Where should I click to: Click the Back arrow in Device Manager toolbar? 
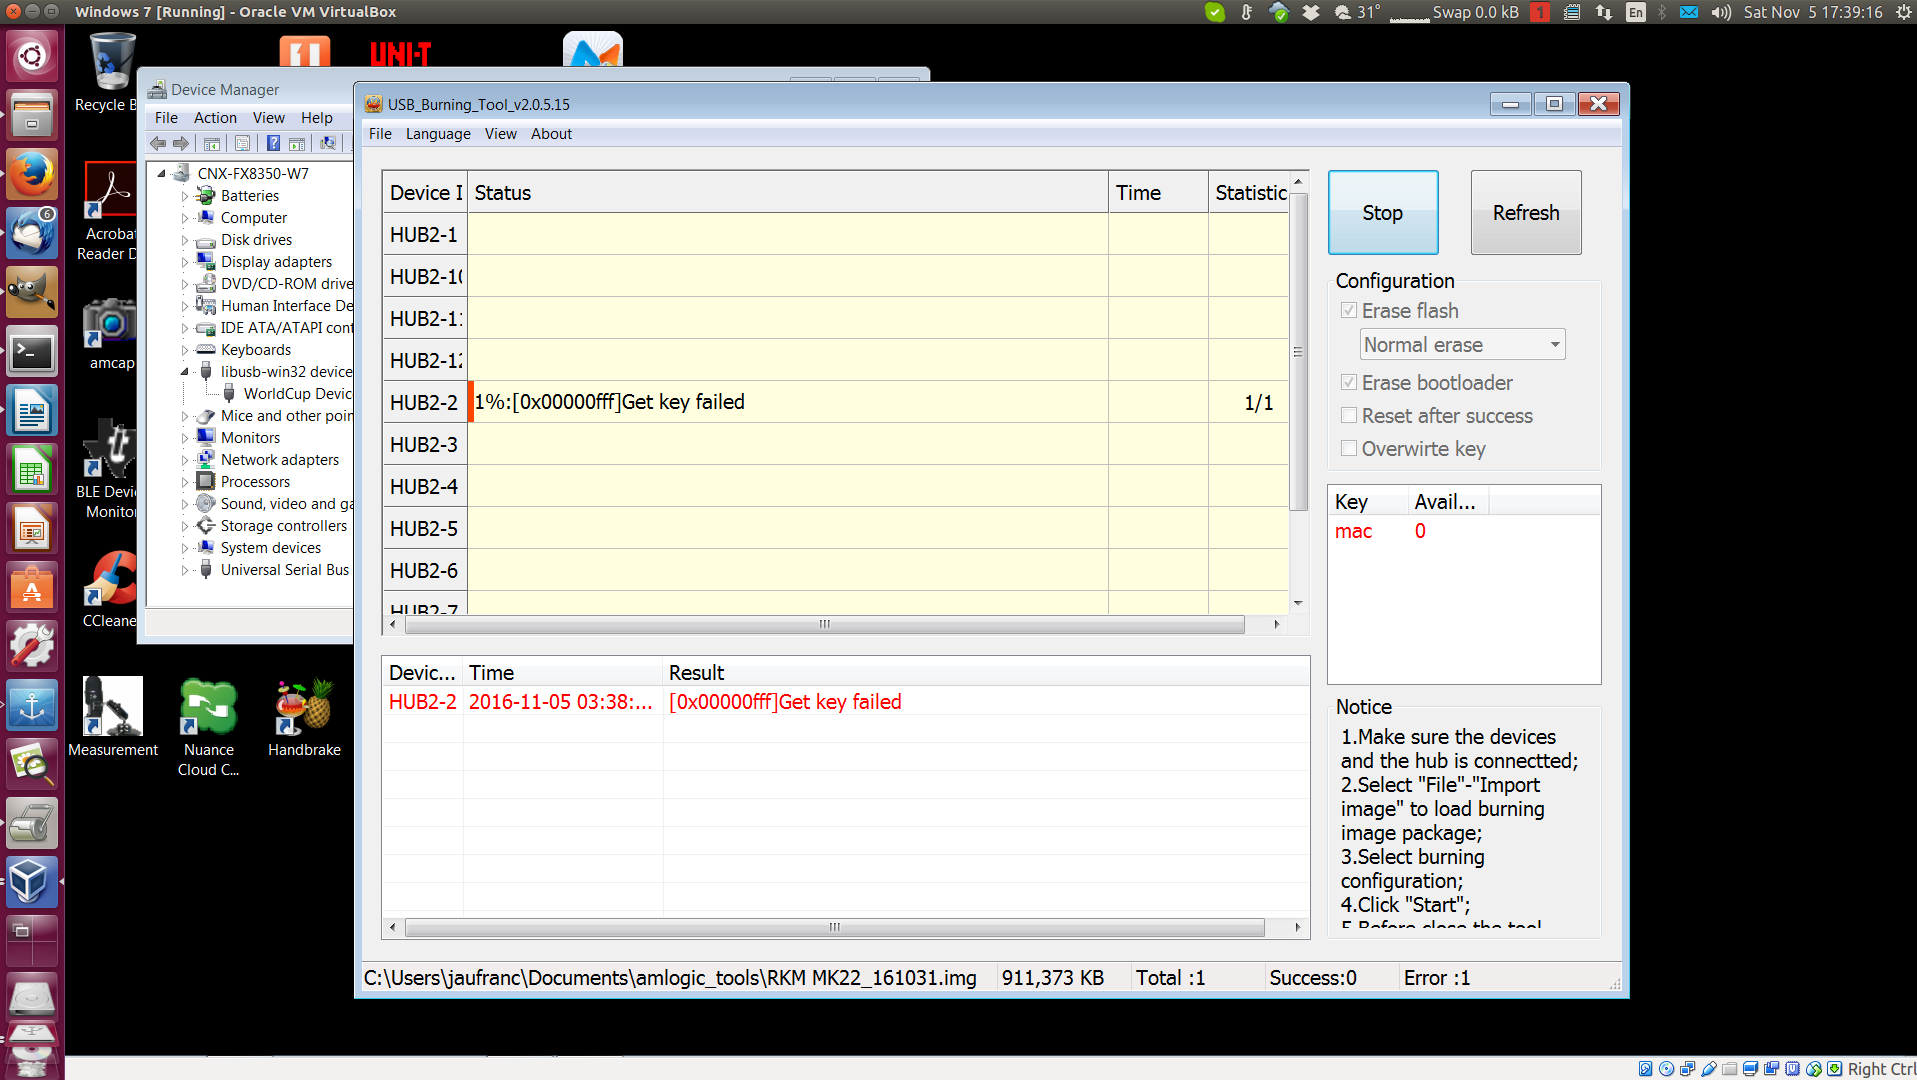(x=158, y=143)
